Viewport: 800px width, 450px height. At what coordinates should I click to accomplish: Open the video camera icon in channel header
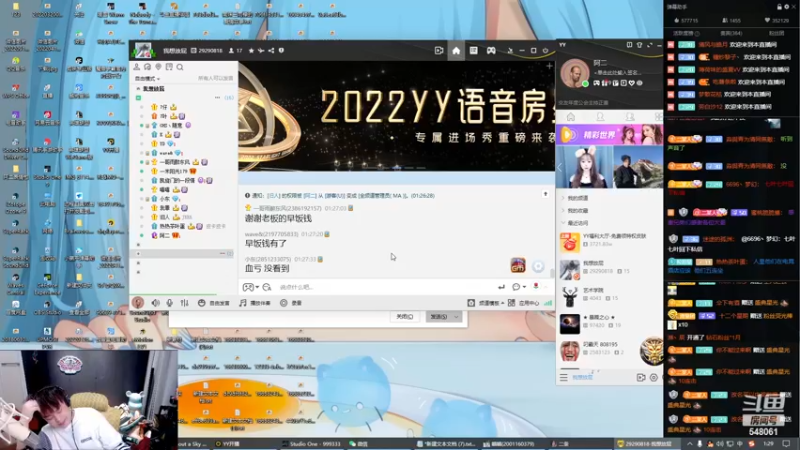[439, 51]
